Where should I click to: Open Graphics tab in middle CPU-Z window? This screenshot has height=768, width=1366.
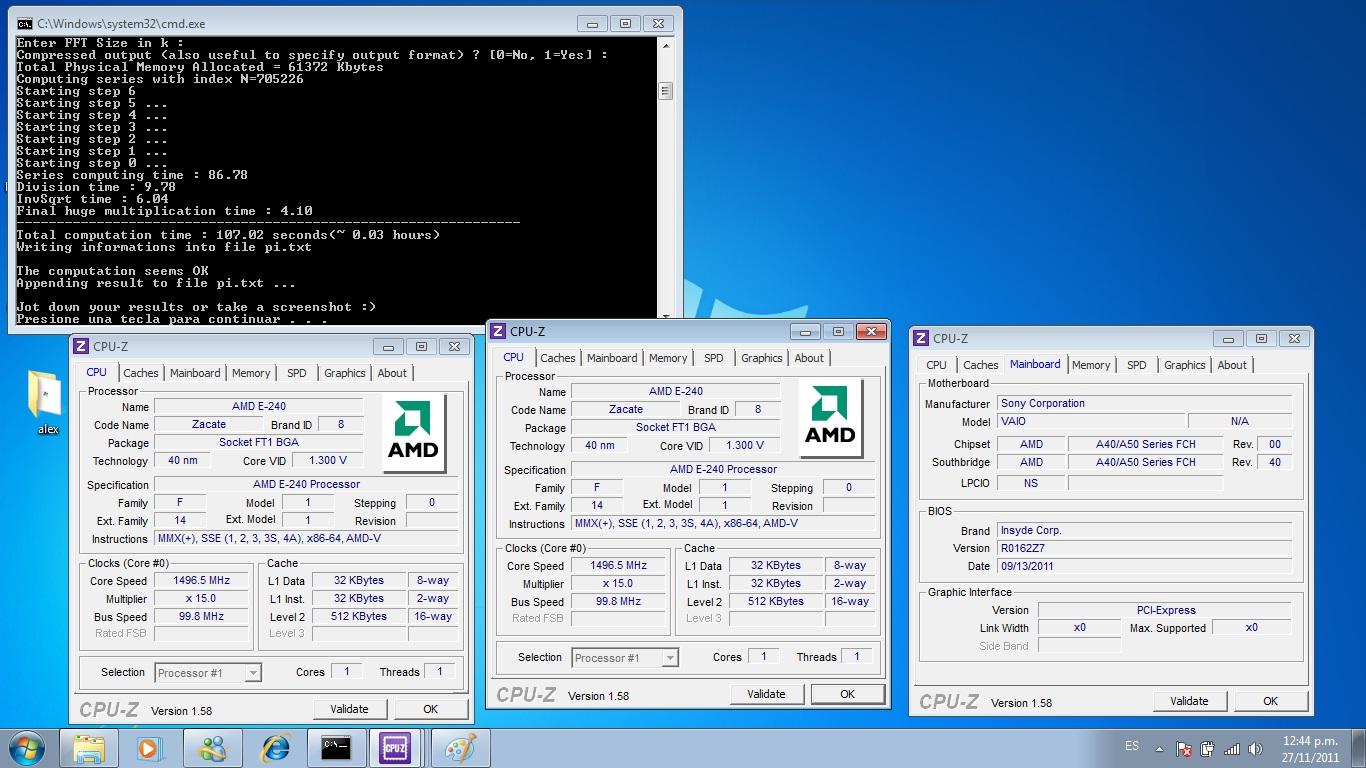(x=762, y=358)
